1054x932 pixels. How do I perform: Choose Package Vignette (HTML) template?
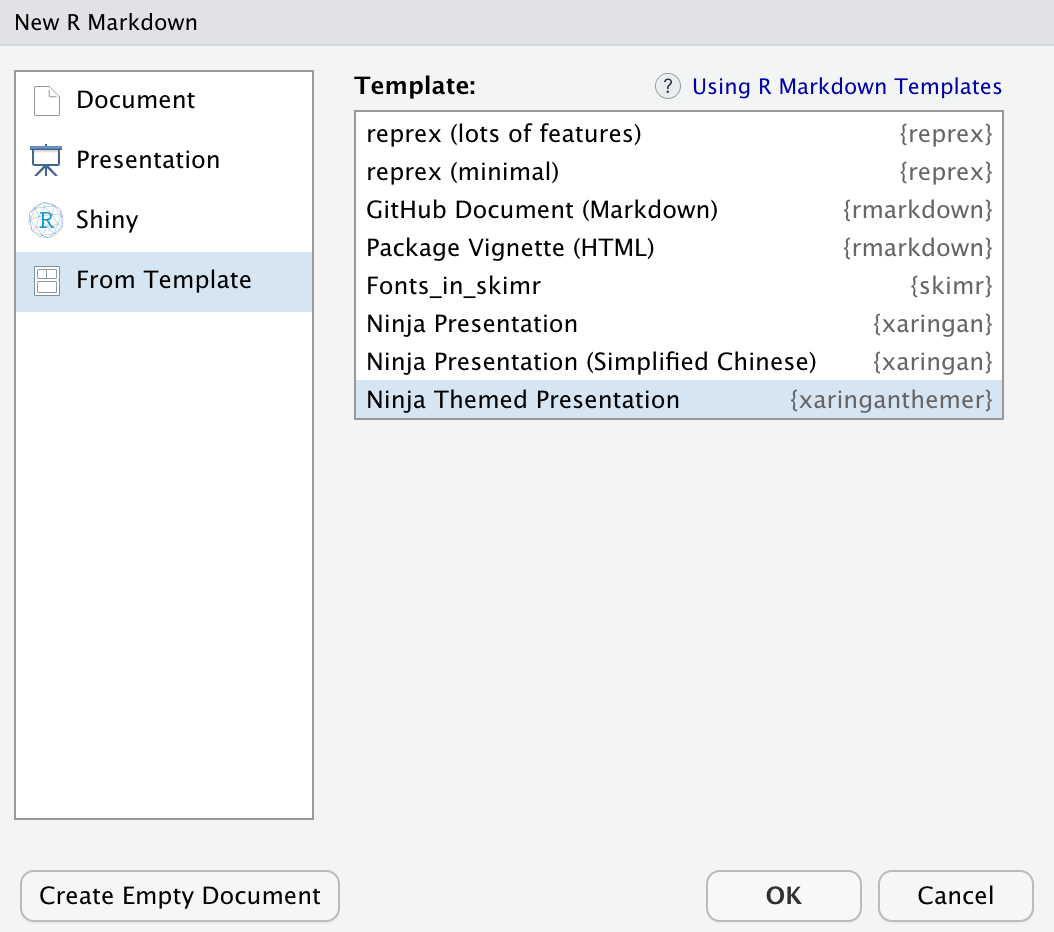(x=679, y=248)
